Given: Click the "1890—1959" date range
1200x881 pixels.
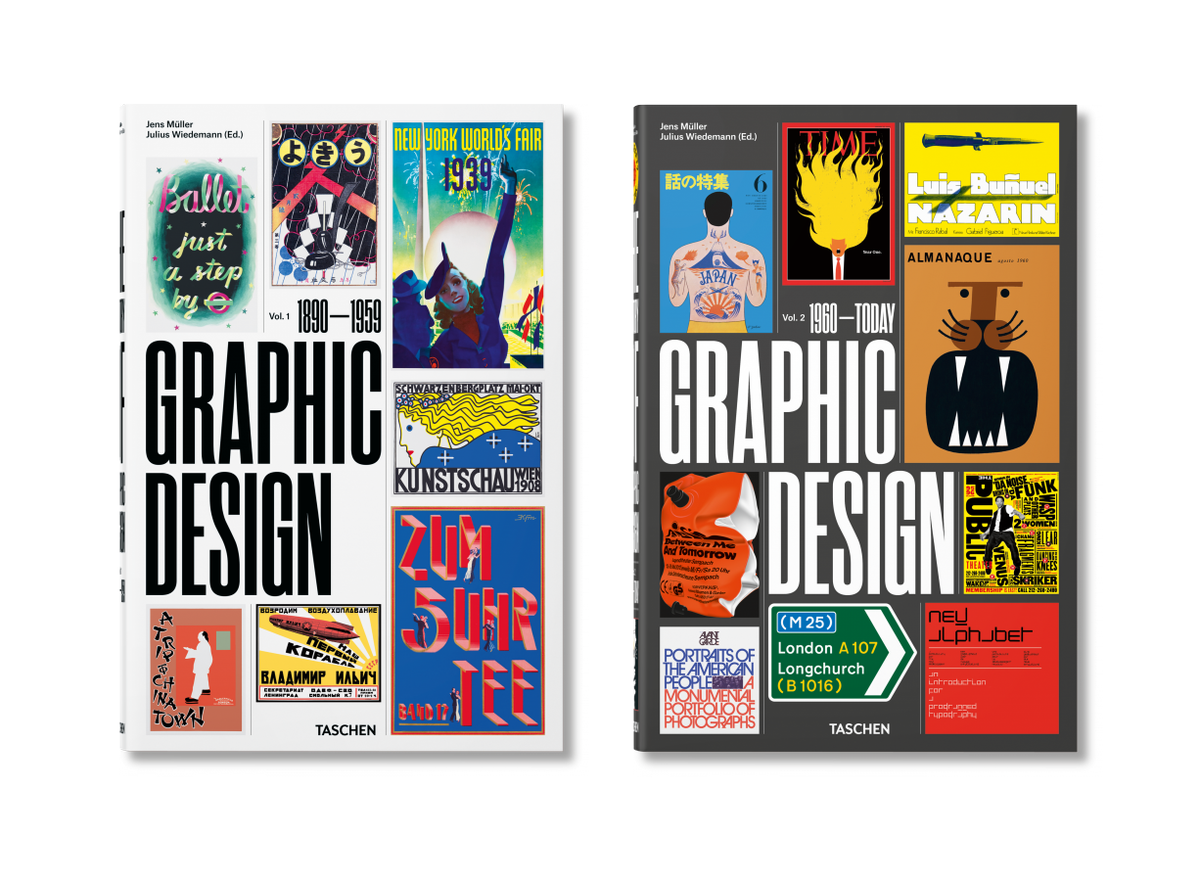Looking at the screenshot, I should tap(338, 317).
